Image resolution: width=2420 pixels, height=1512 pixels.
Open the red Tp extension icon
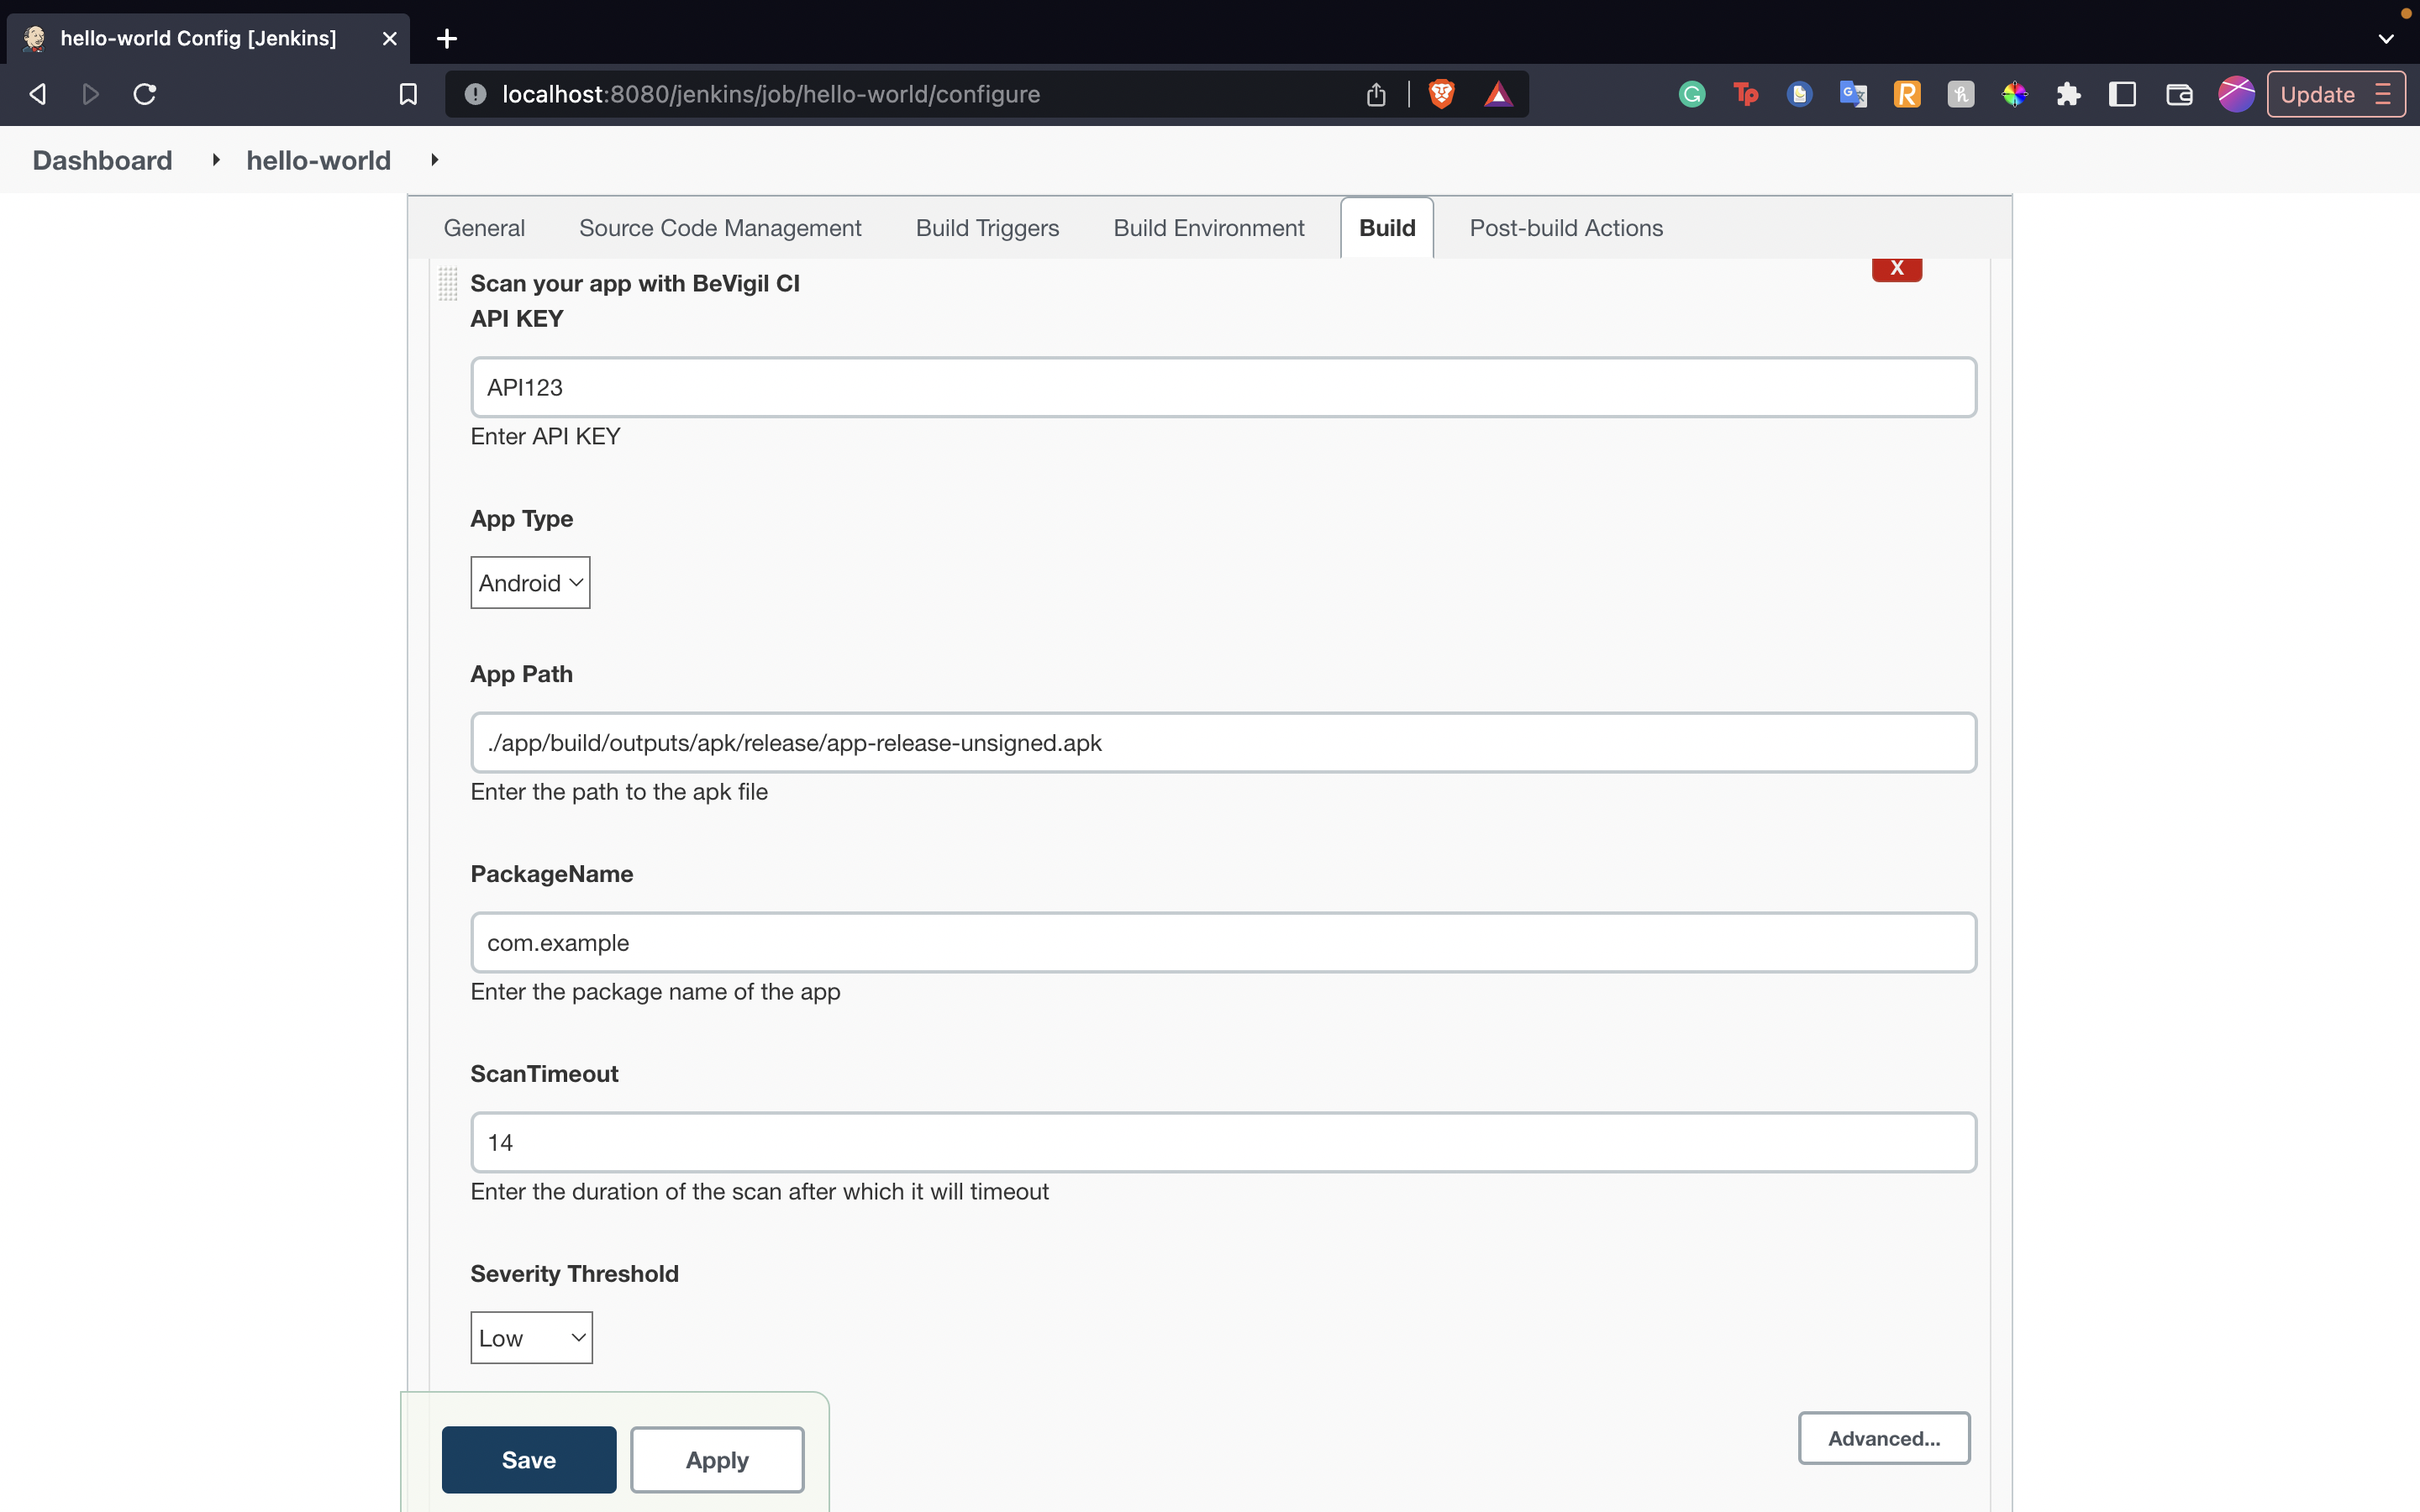tap(1746, 94)
